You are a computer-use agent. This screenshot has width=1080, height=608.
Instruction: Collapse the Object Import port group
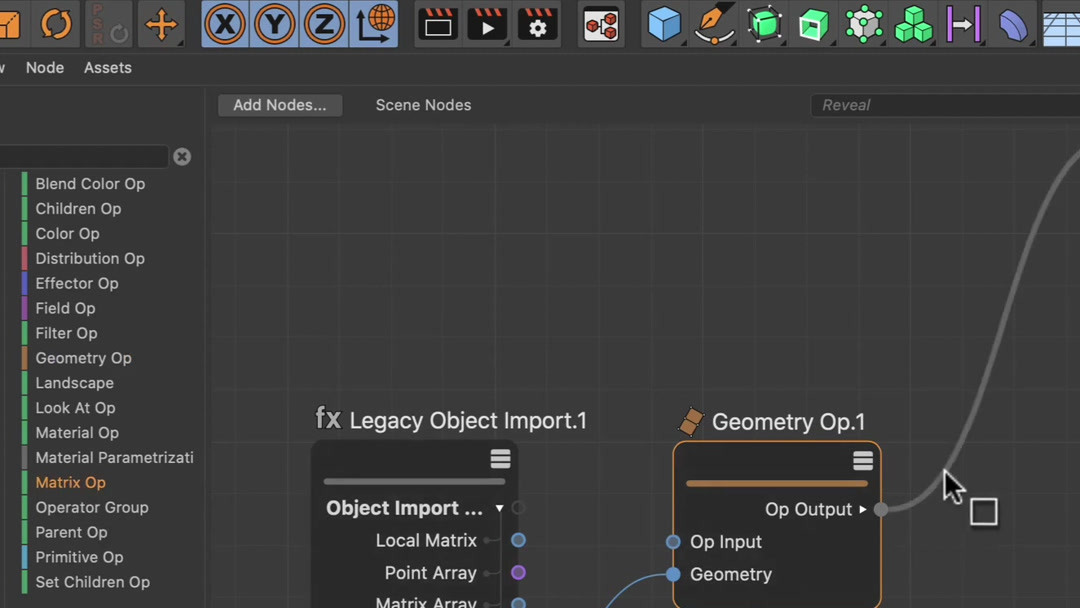(x=499, y=509)
